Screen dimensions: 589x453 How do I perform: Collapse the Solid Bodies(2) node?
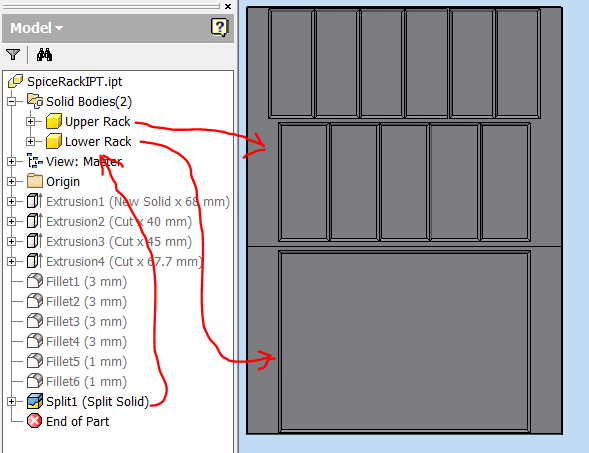coord(12,101)
